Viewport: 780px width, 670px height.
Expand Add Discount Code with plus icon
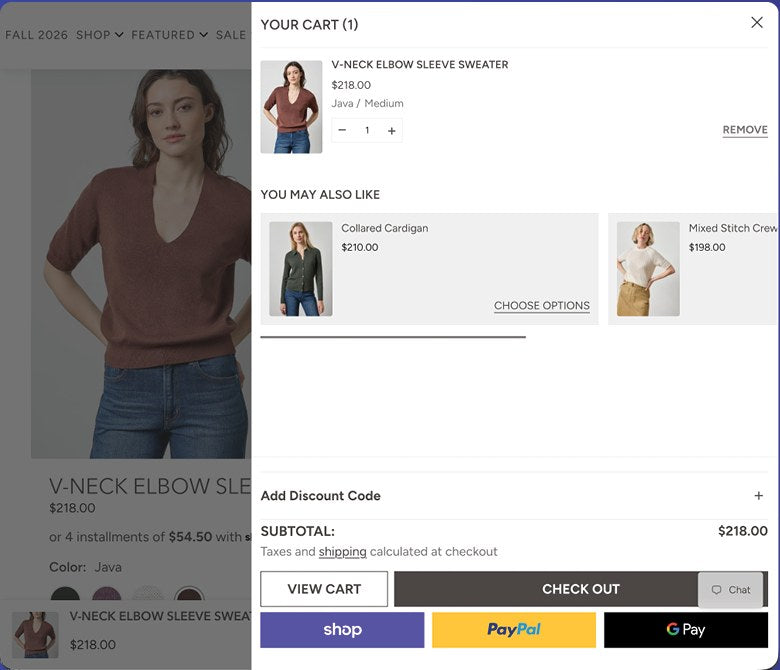(759, 495)
